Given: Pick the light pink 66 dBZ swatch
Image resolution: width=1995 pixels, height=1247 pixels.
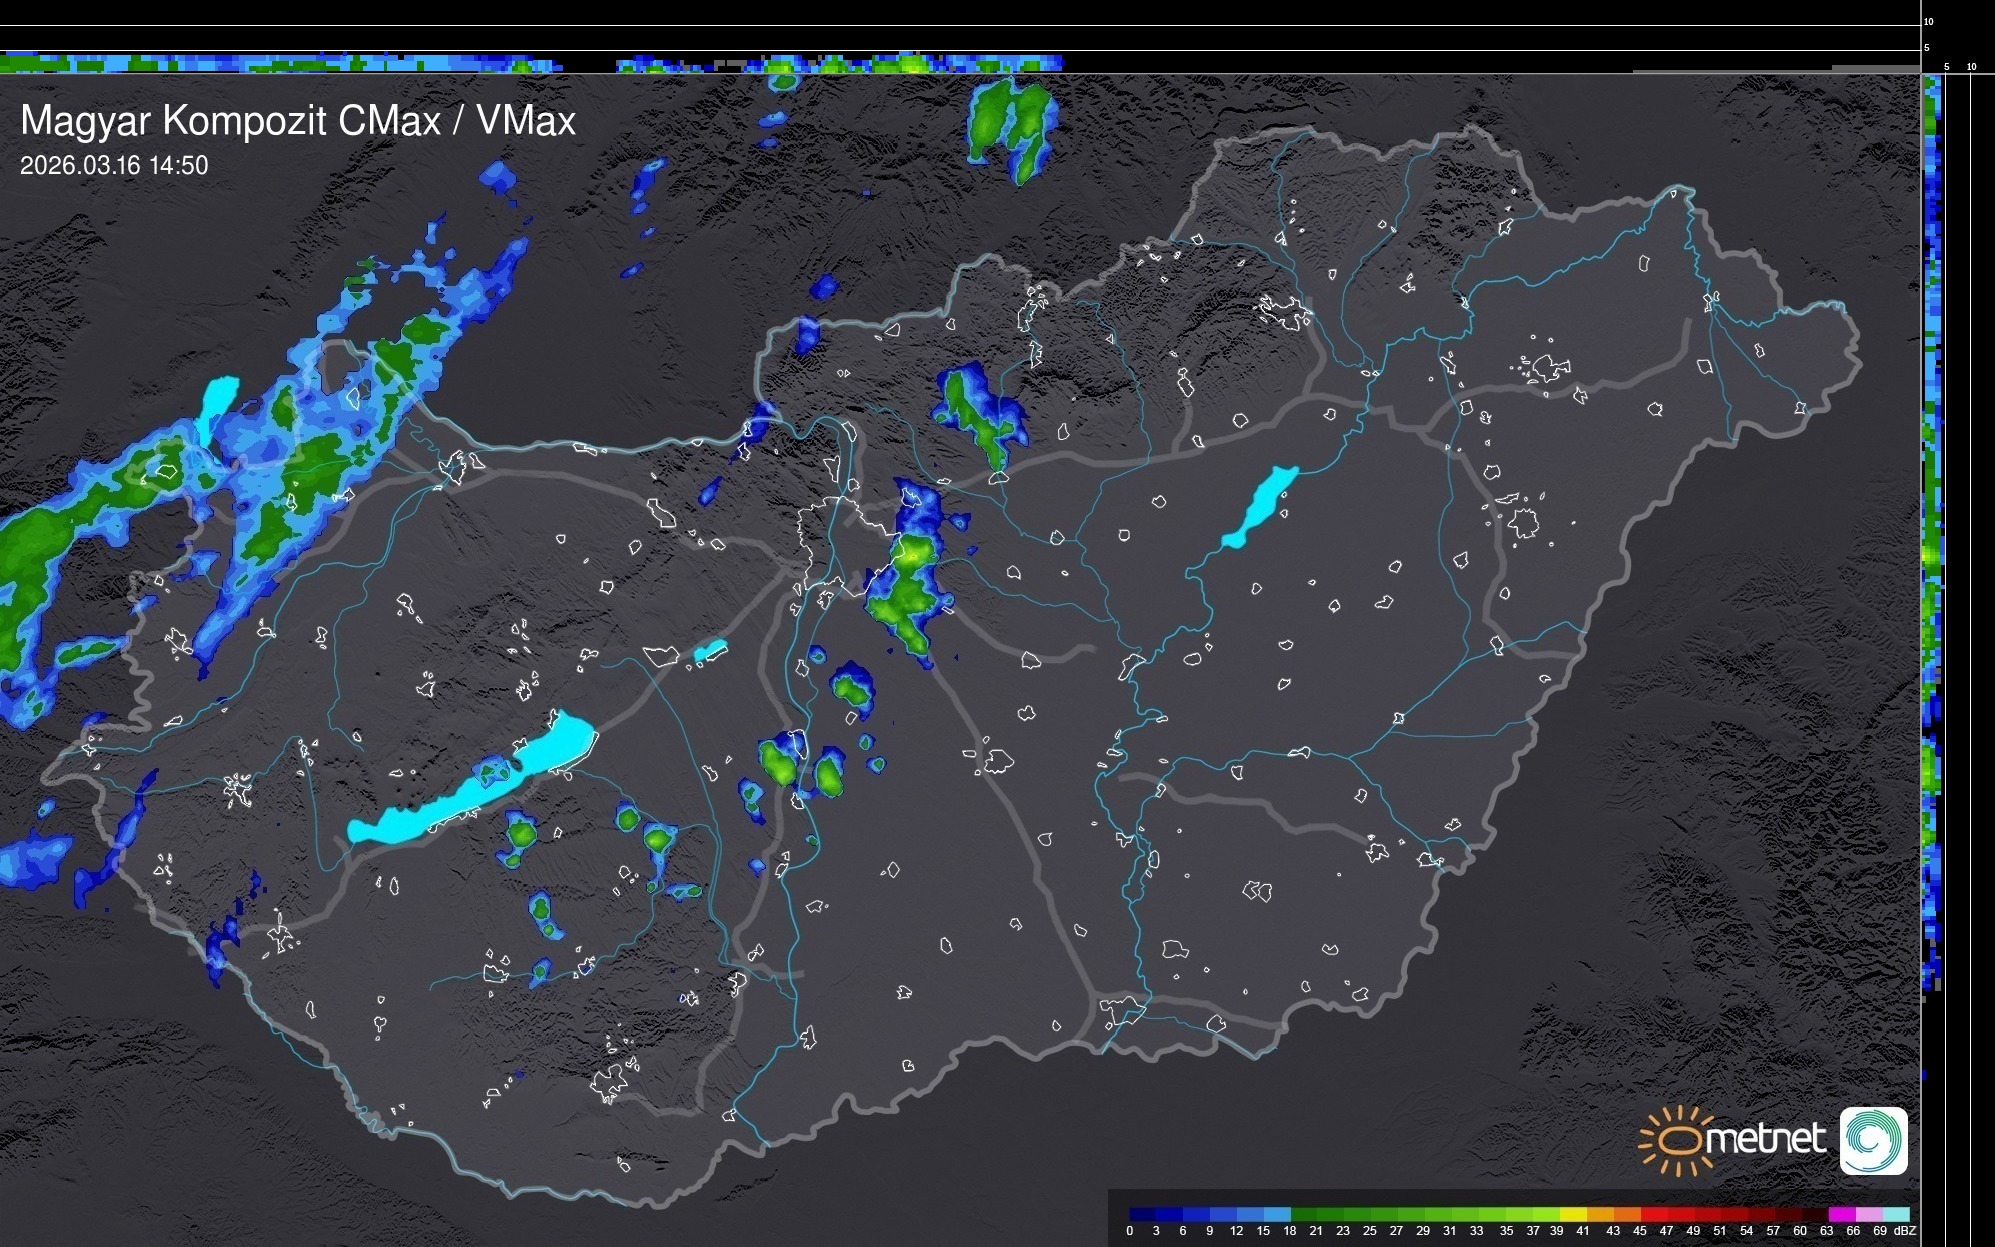Looking at the screenshot, I should pyautogui.click(x=1869, y=1215).
